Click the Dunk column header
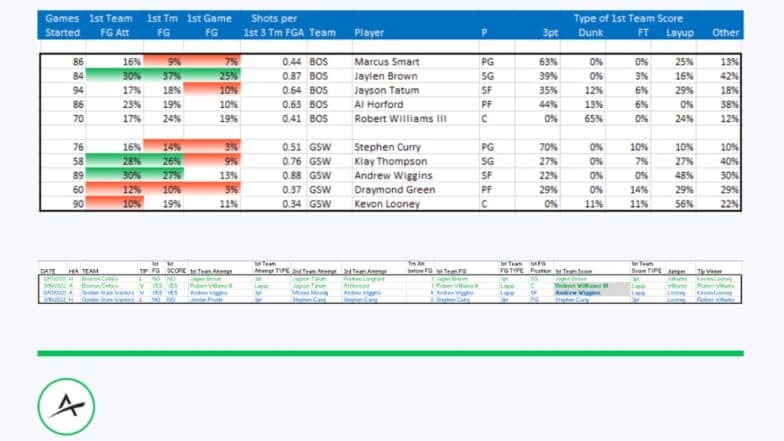Image resolution: width=784 pixels, height=441 pixels. (590, 32)
